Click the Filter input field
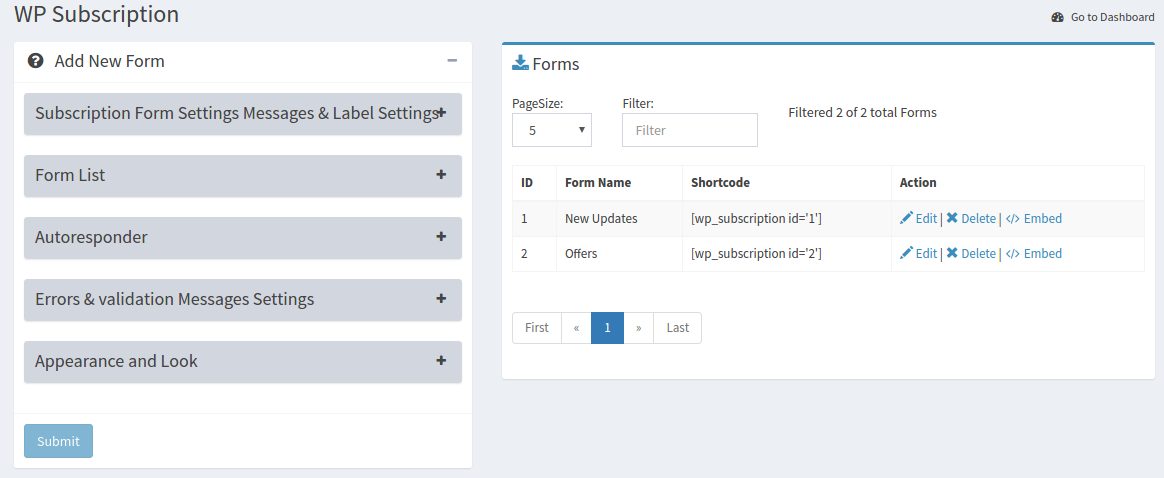Viewport: 1164px width, 478px height. [690, 130]
